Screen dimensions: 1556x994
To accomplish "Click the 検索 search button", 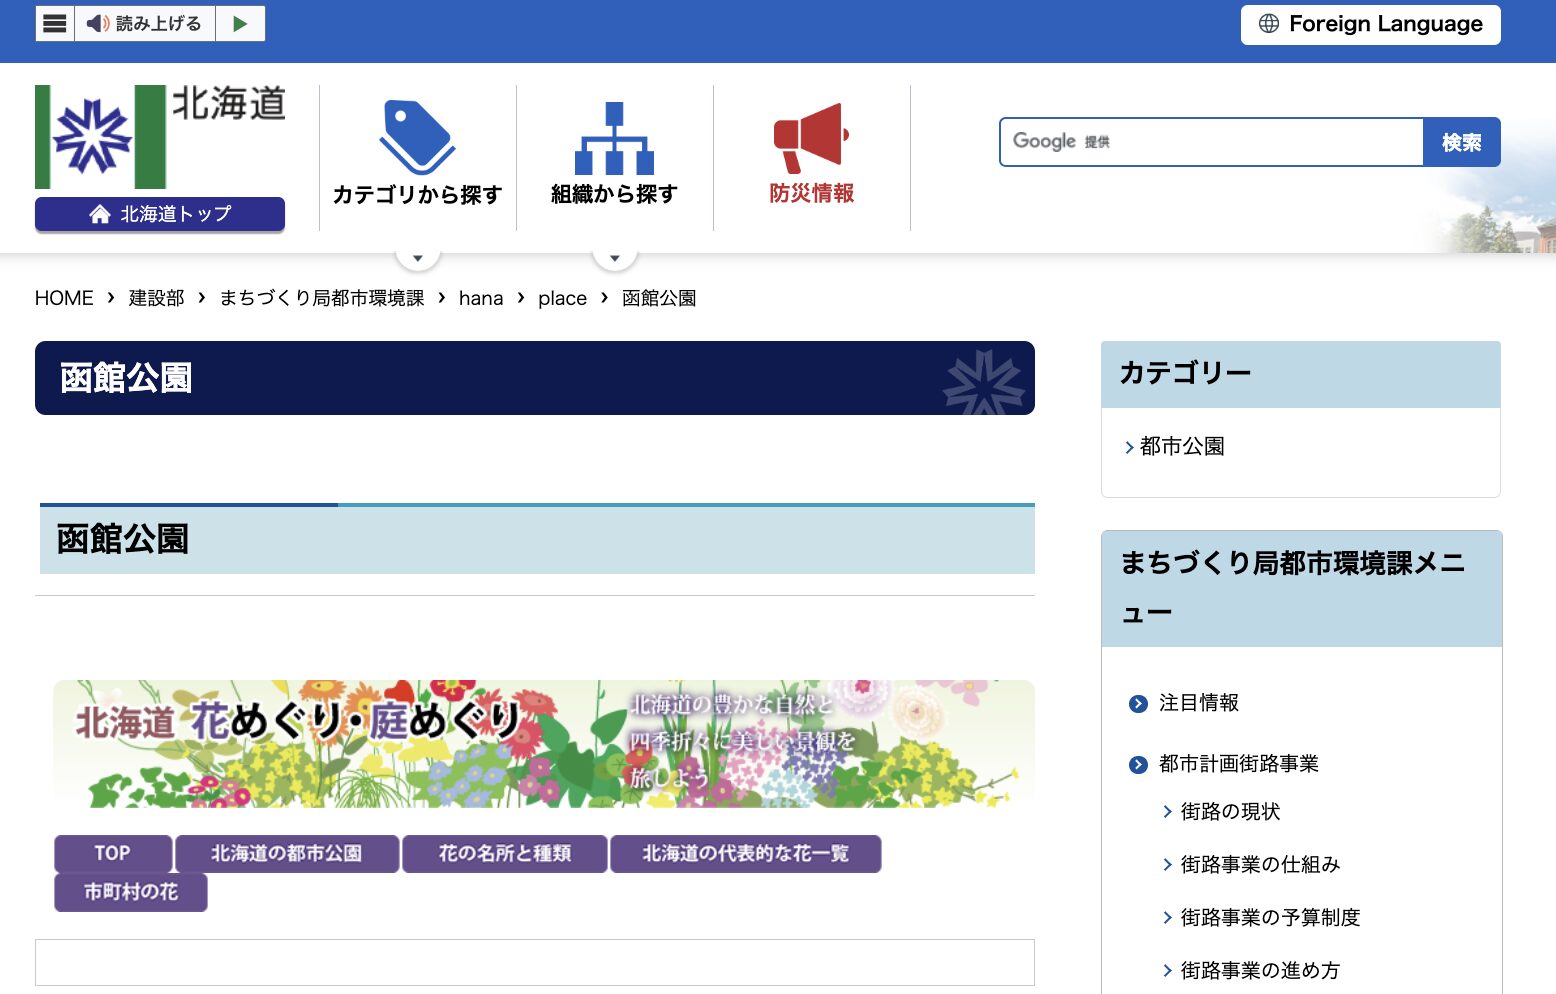I will coord(1461,142).
